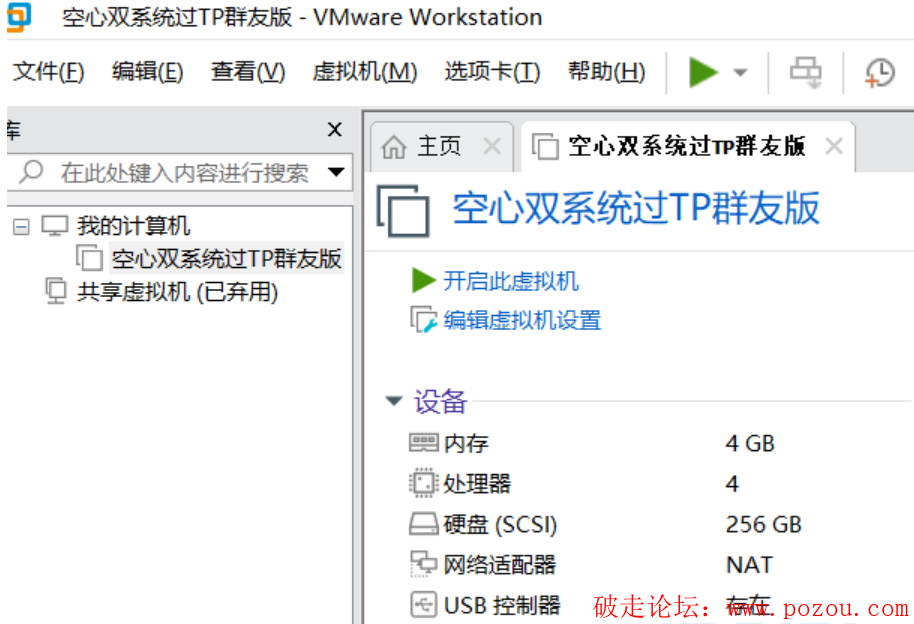
Task: Click the 设备 section header
Action: click(x=441, y=401)
